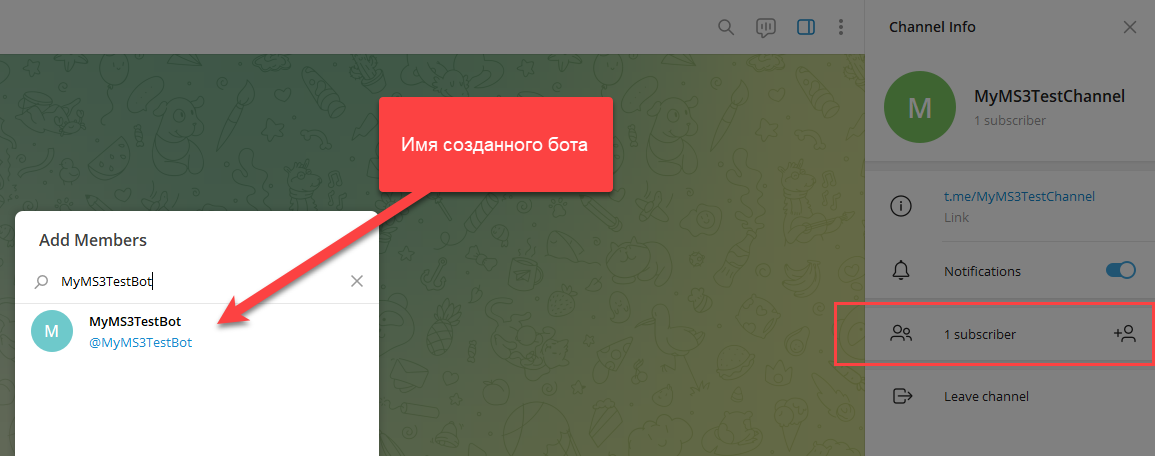Click the Channel Info heading
Image resolution: width=1155 pixels, height=456 pixels.
click(x=932, y=27)
